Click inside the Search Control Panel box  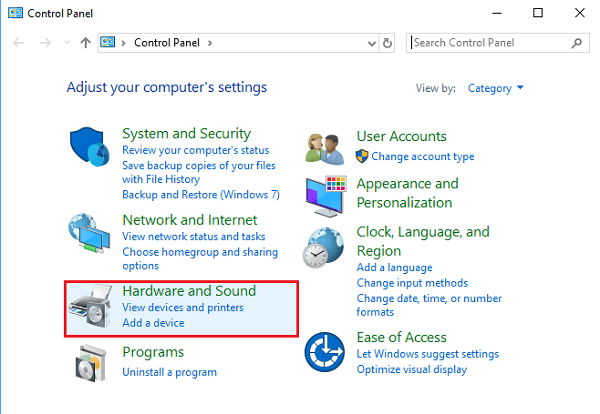coord(490,43)
